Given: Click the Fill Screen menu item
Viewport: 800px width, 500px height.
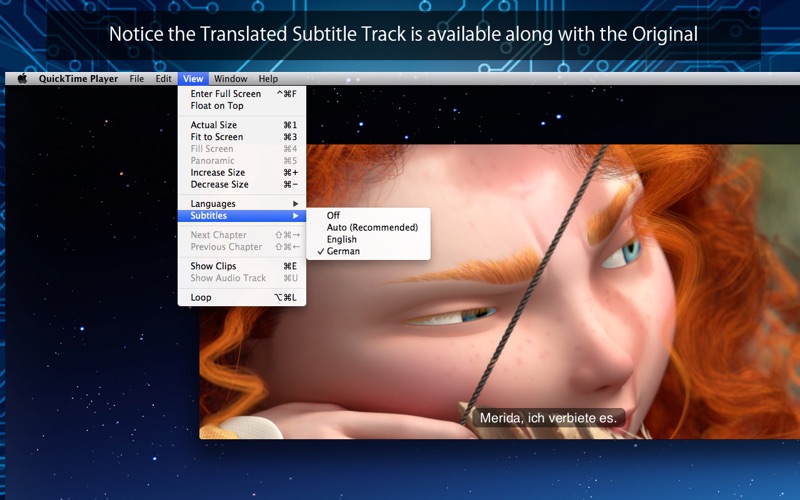Looking at the screenshot, I should point(242,148).
